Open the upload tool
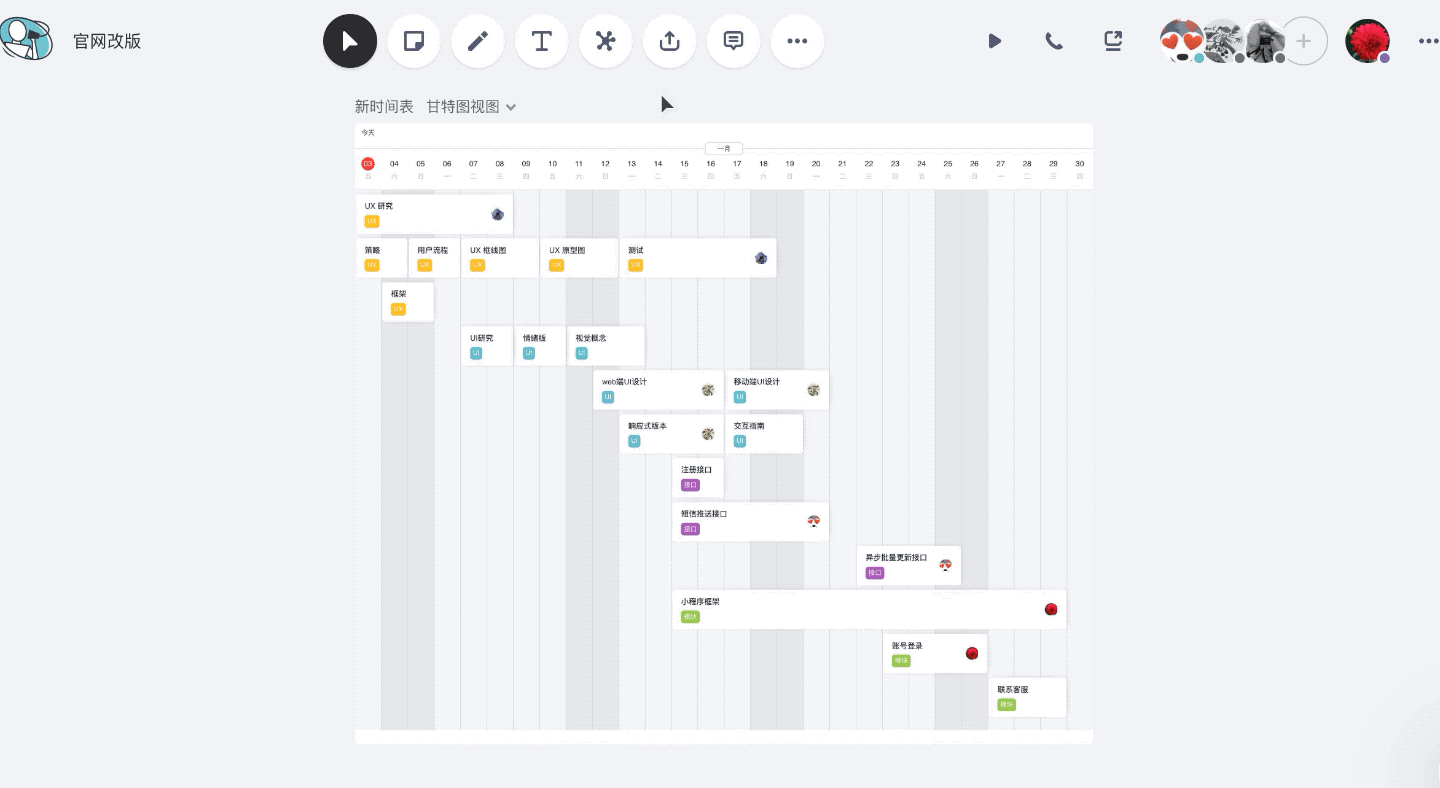Screen dimensions: 1440x788 [x=670, y=41]
